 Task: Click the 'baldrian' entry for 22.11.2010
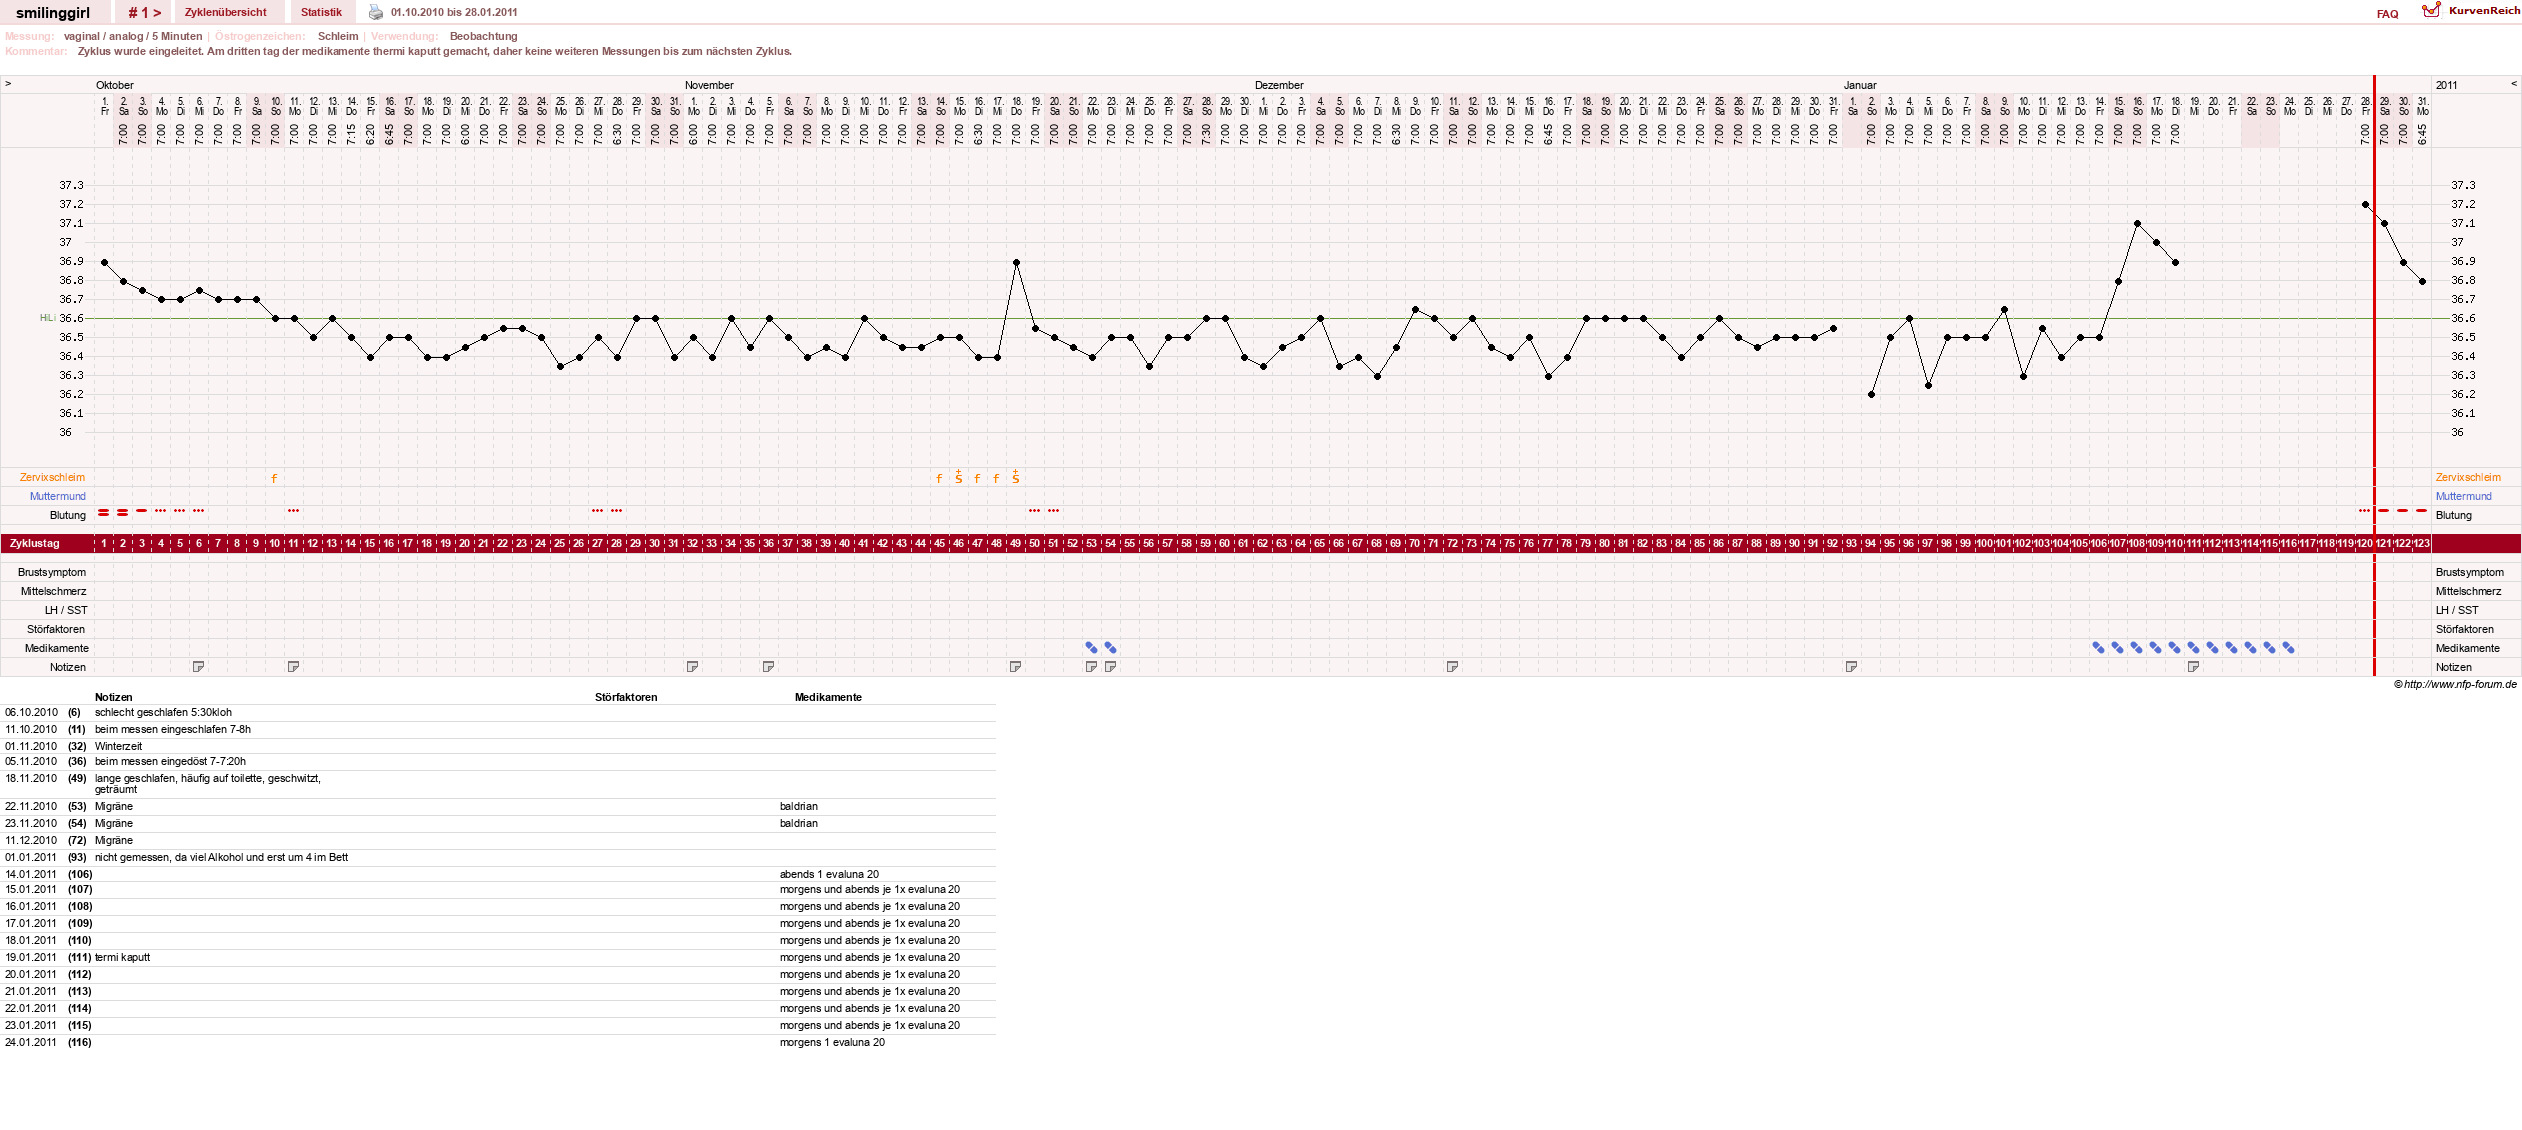click(x=799, y=807)
